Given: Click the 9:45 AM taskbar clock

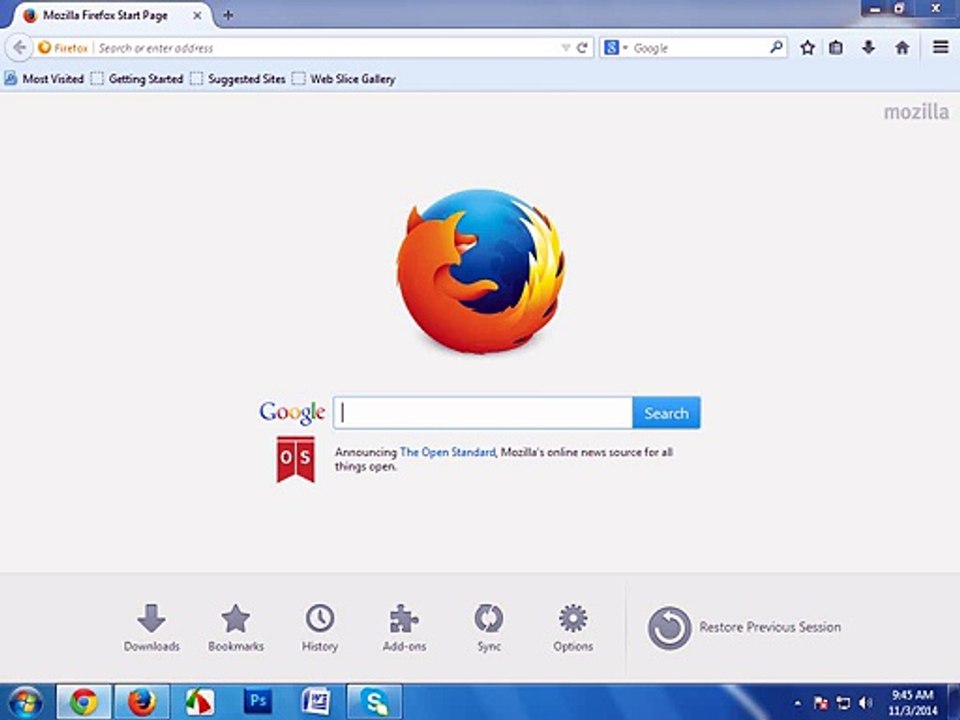Looking at the screenshot, I should pos(912,702).
